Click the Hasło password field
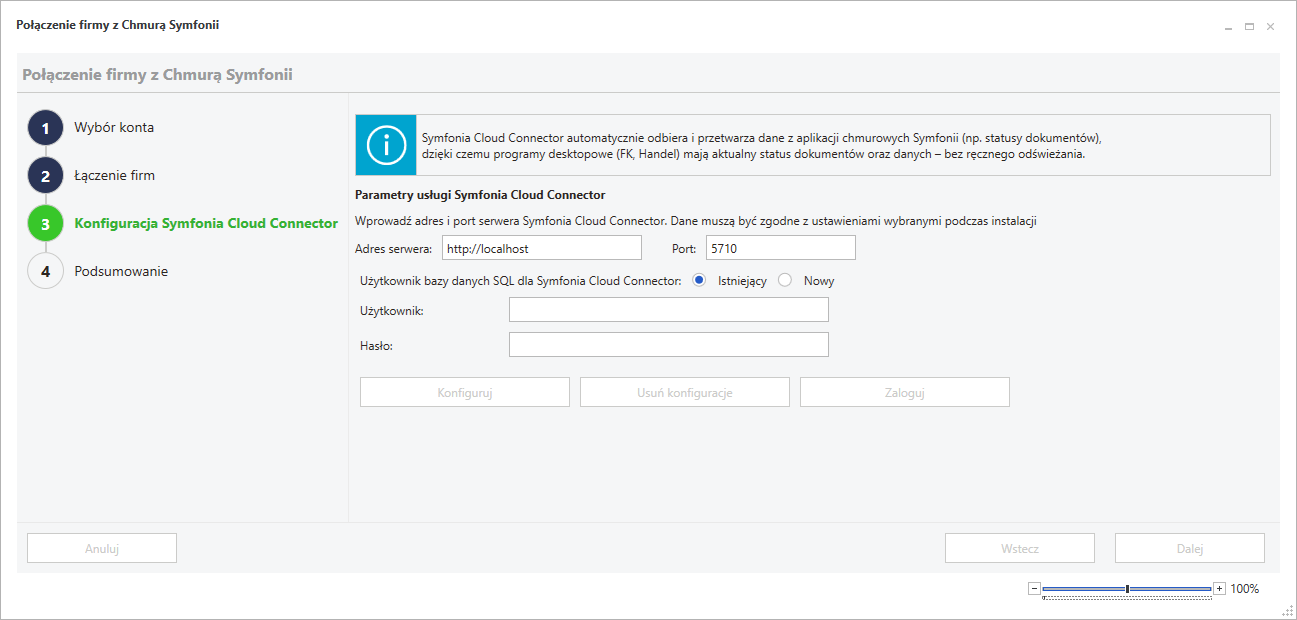Screen dimensions: 1297x620 (x=668, y=345)
